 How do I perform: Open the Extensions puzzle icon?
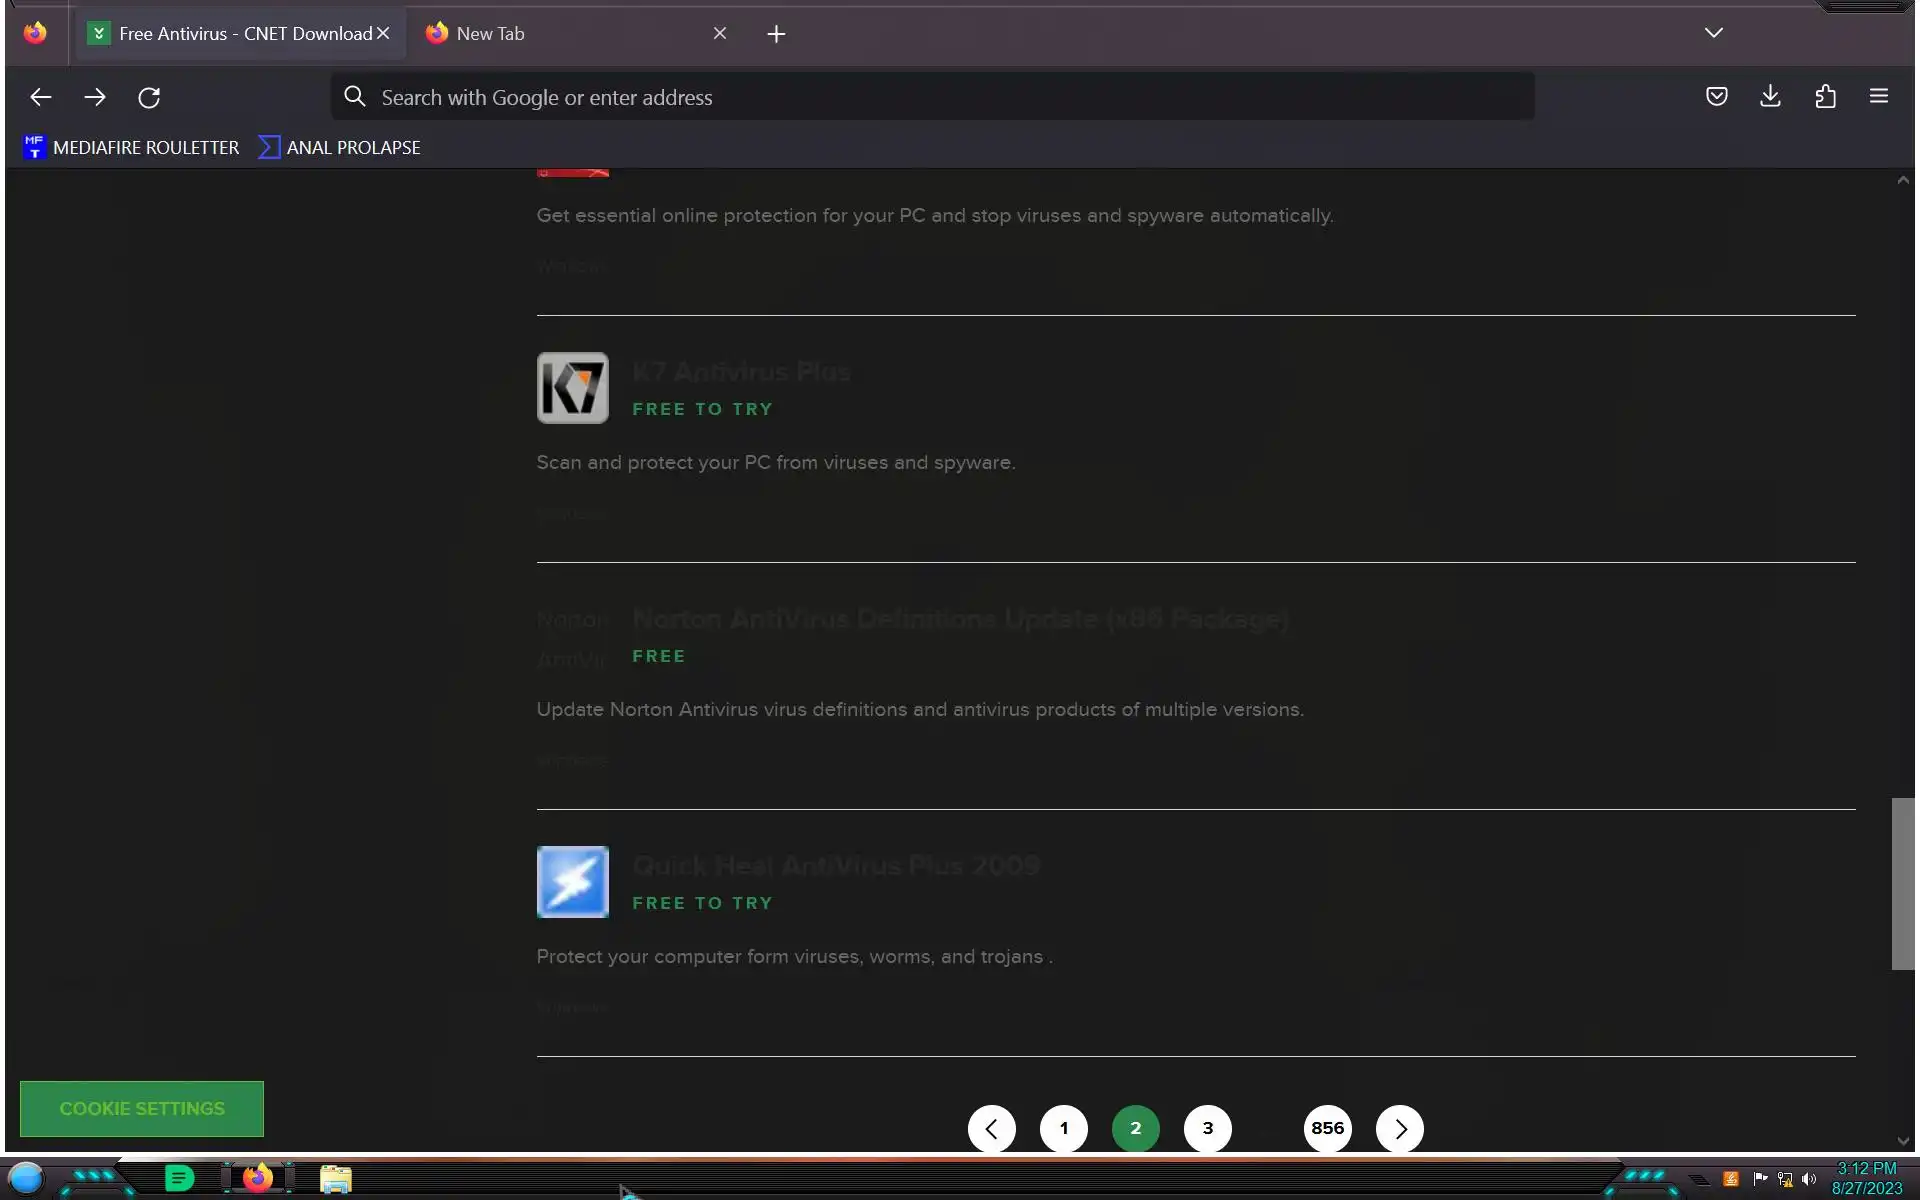tap(1825, 97)
